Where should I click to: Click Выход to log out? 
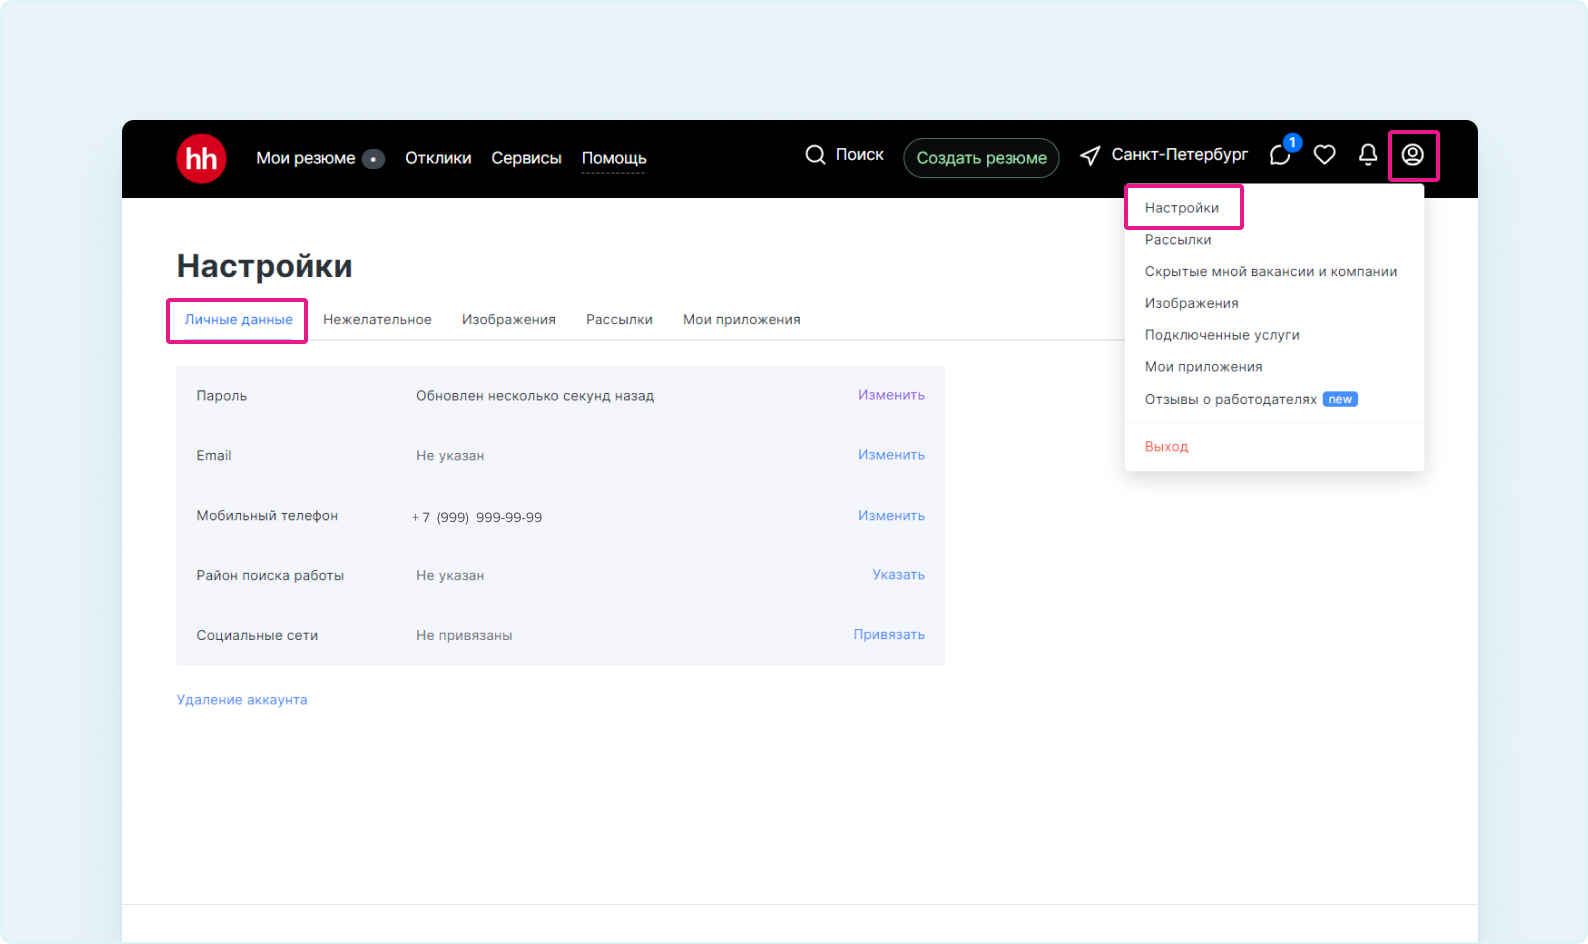[1166, 447]
